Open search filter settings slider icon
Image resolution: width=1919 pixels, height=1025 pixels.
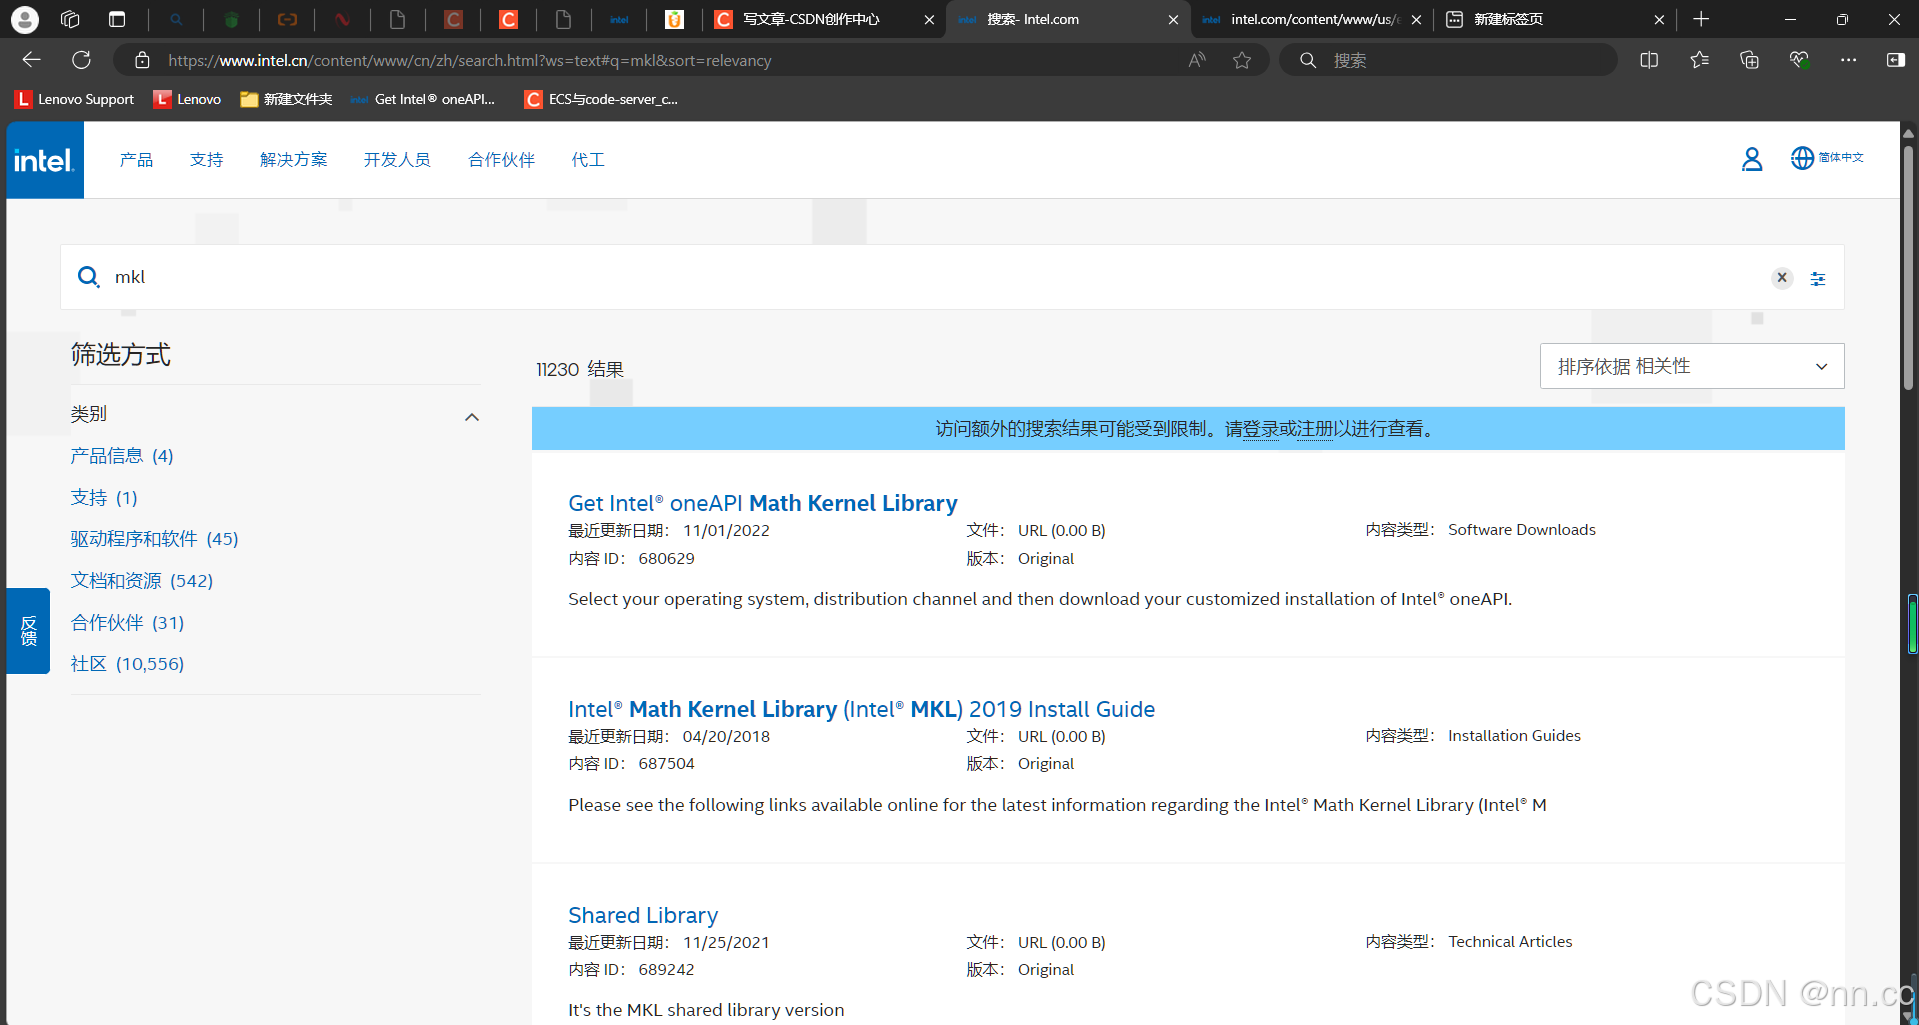(x=1818, y=279)
